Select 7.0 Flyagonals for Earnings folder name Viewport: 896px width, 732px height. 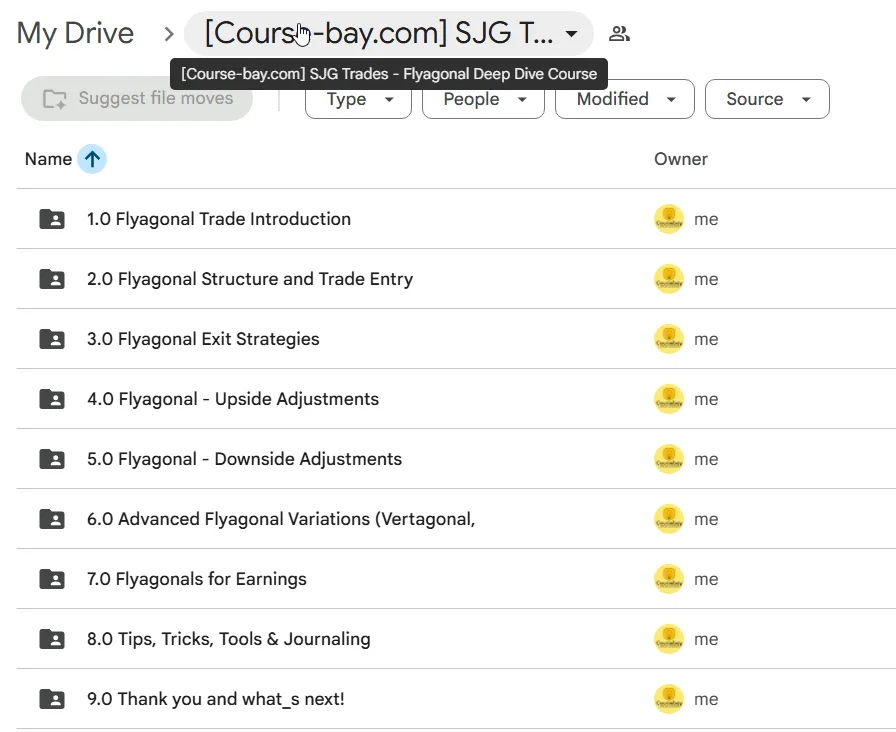[x=197, y=579]
